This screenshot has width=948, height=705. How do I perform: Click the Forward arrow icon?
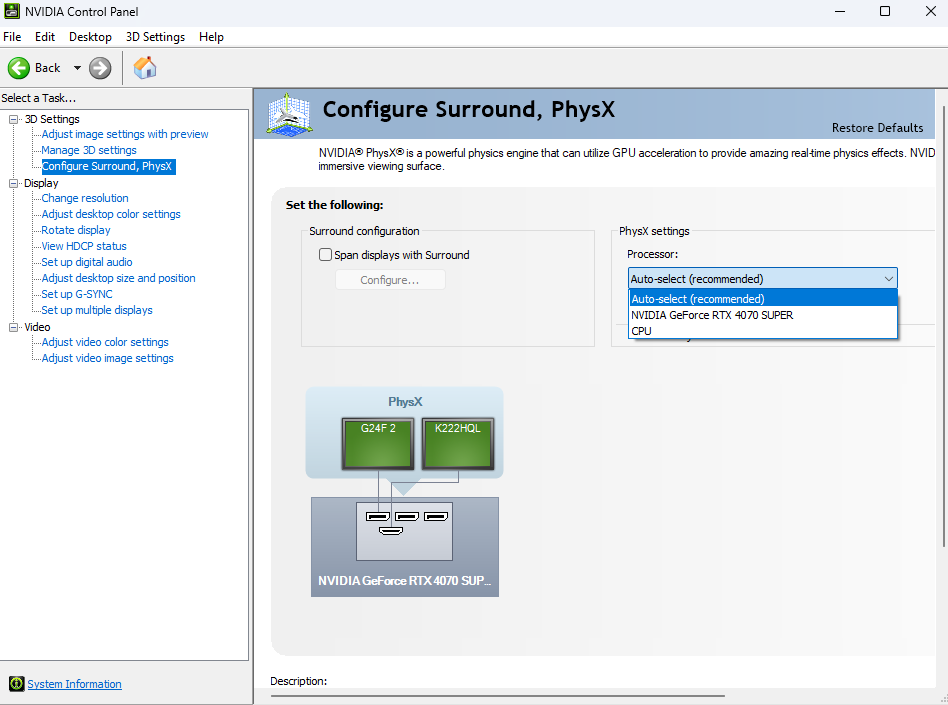[x=100, y=68]
